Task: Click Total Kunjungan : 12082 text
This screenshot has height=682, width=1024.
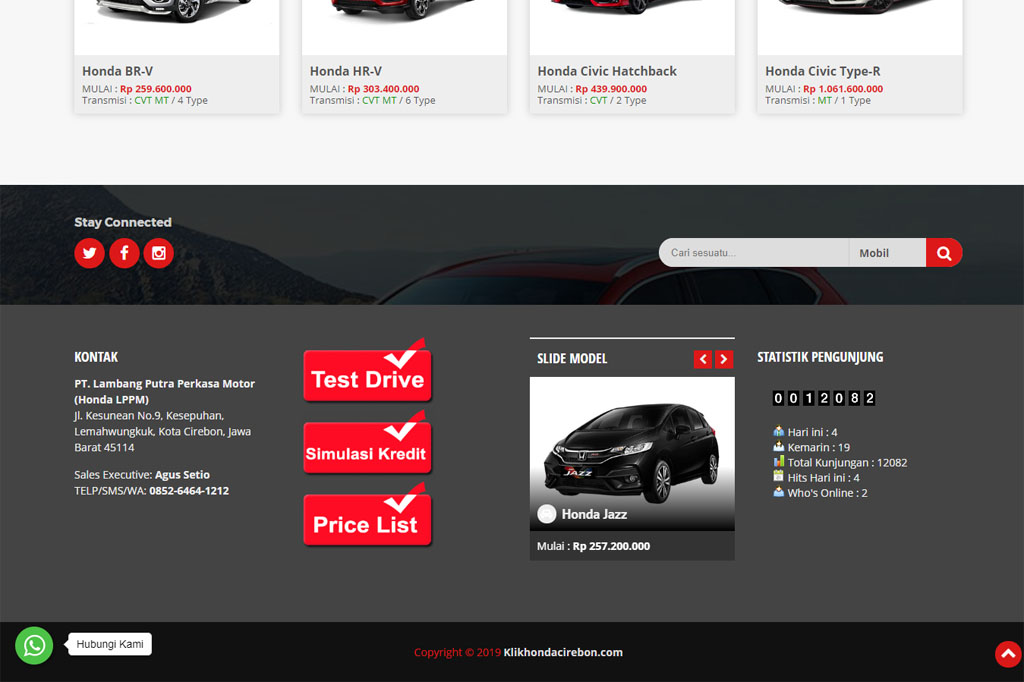Action: [847, 463]
